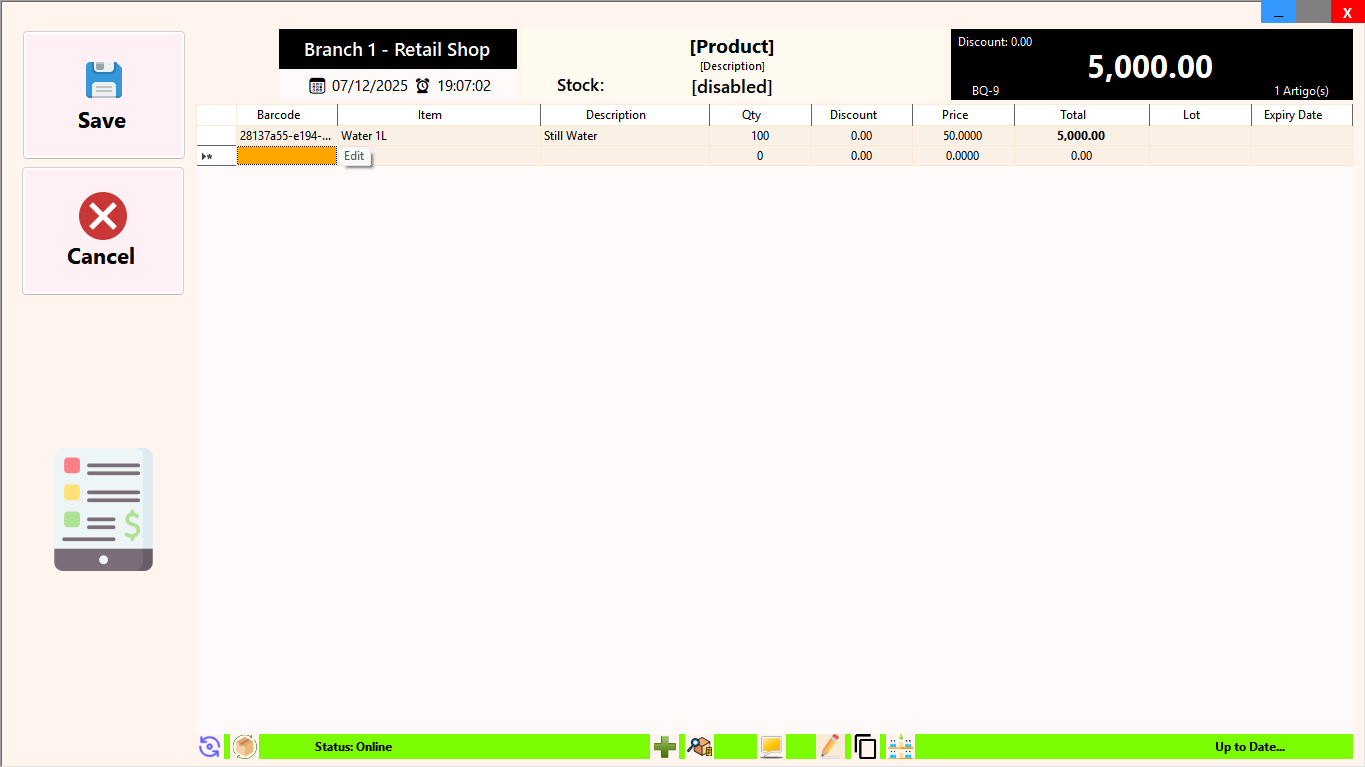The image size is (1365, 767).
Task: Click the warehouse shelves icon
Action: 901,746
